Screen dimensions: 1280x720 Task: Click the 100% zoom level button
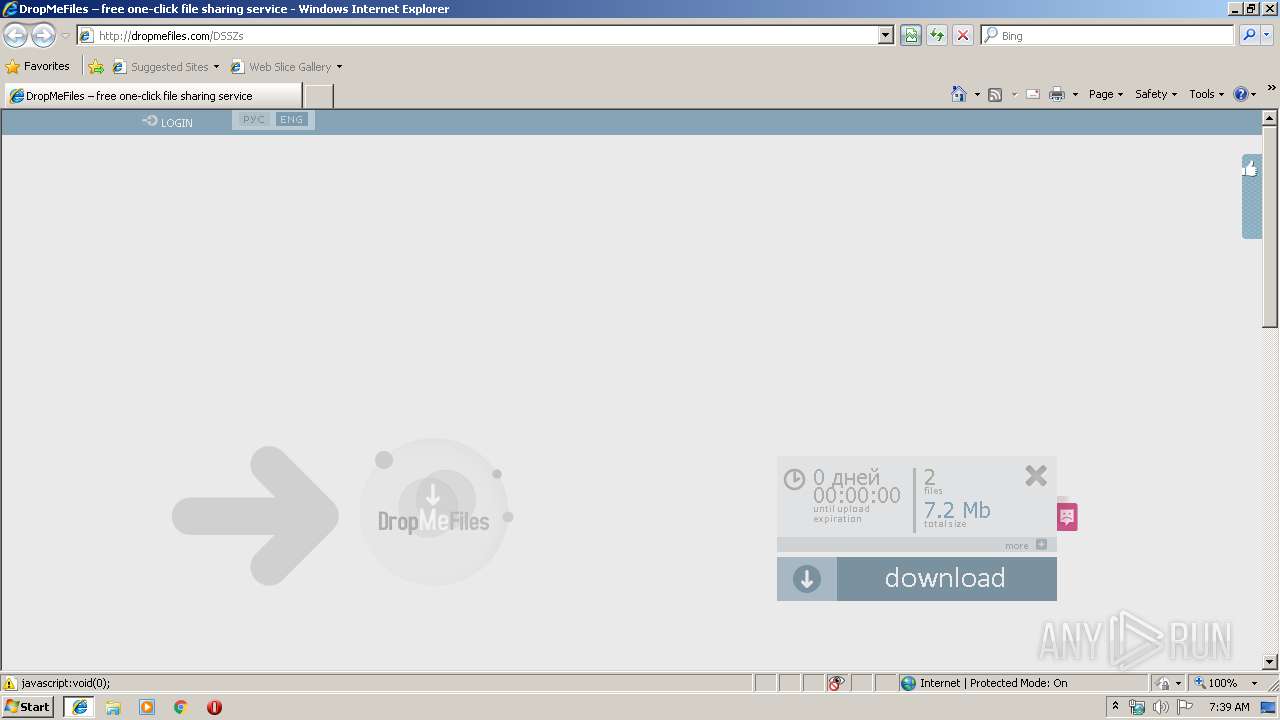click(1215, 683)
